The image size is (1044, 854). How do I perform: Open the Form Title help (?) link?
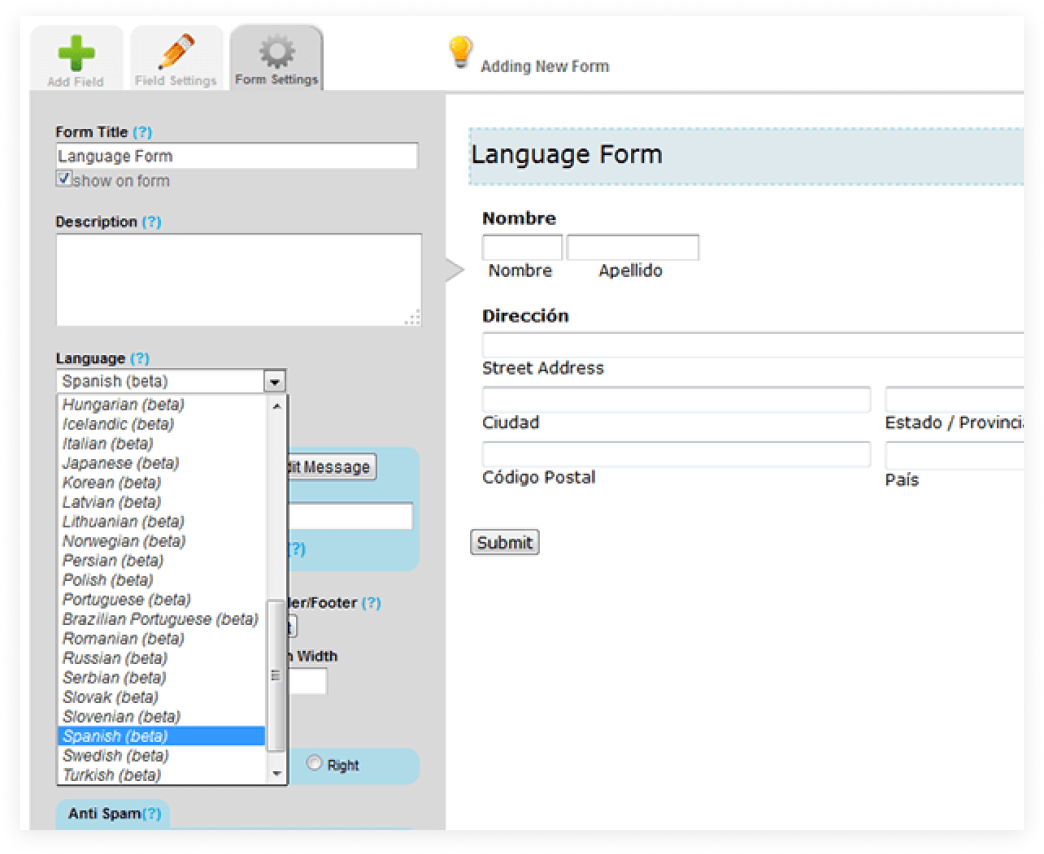pyautogui.click(x=142, y=132)
